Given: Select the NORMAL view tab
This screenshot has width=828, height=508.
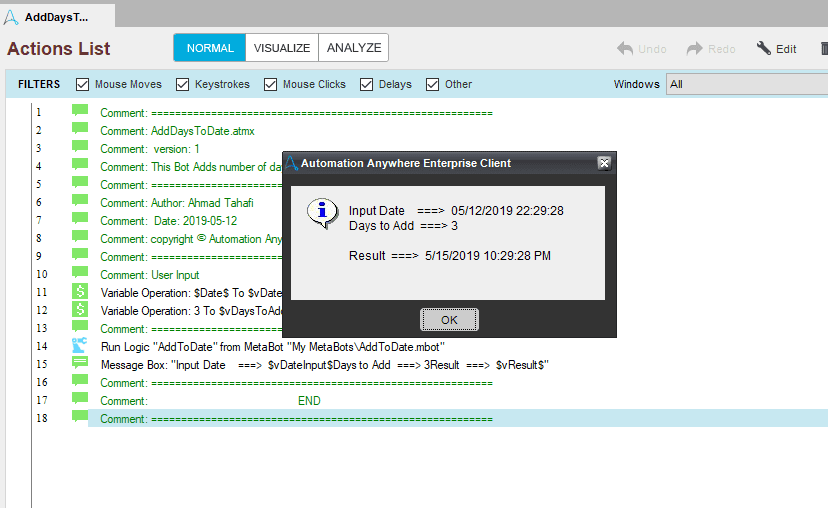Looking at the screenshot, I should 210,48.
